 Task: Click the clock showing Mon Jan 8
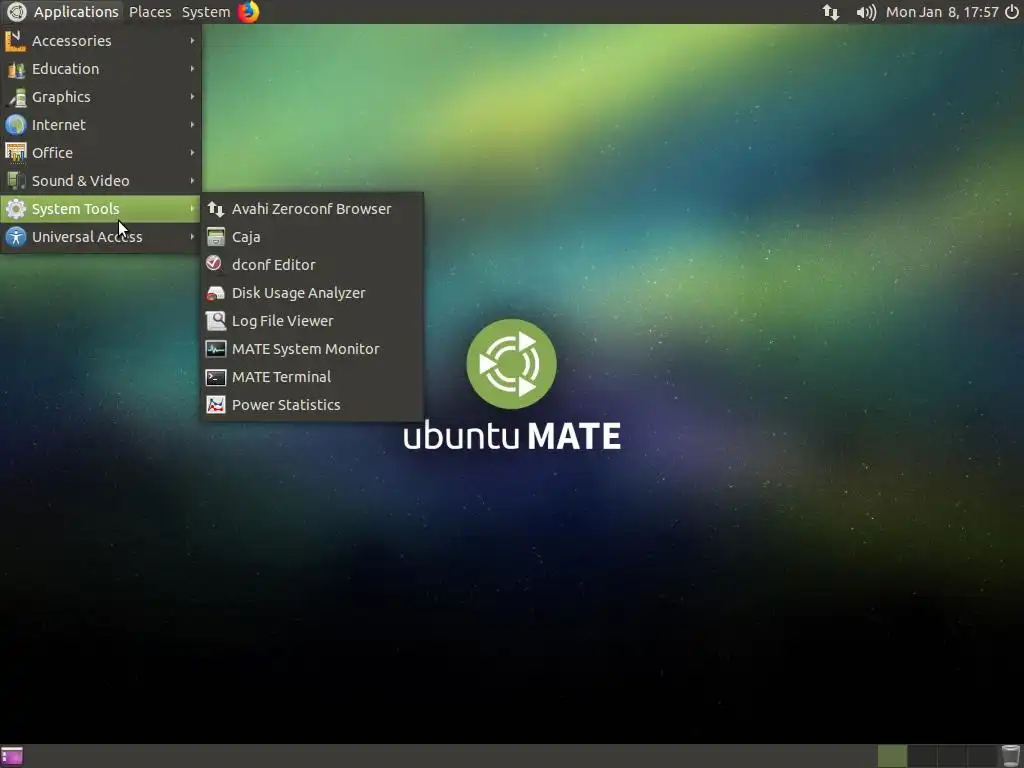(942, 12)
